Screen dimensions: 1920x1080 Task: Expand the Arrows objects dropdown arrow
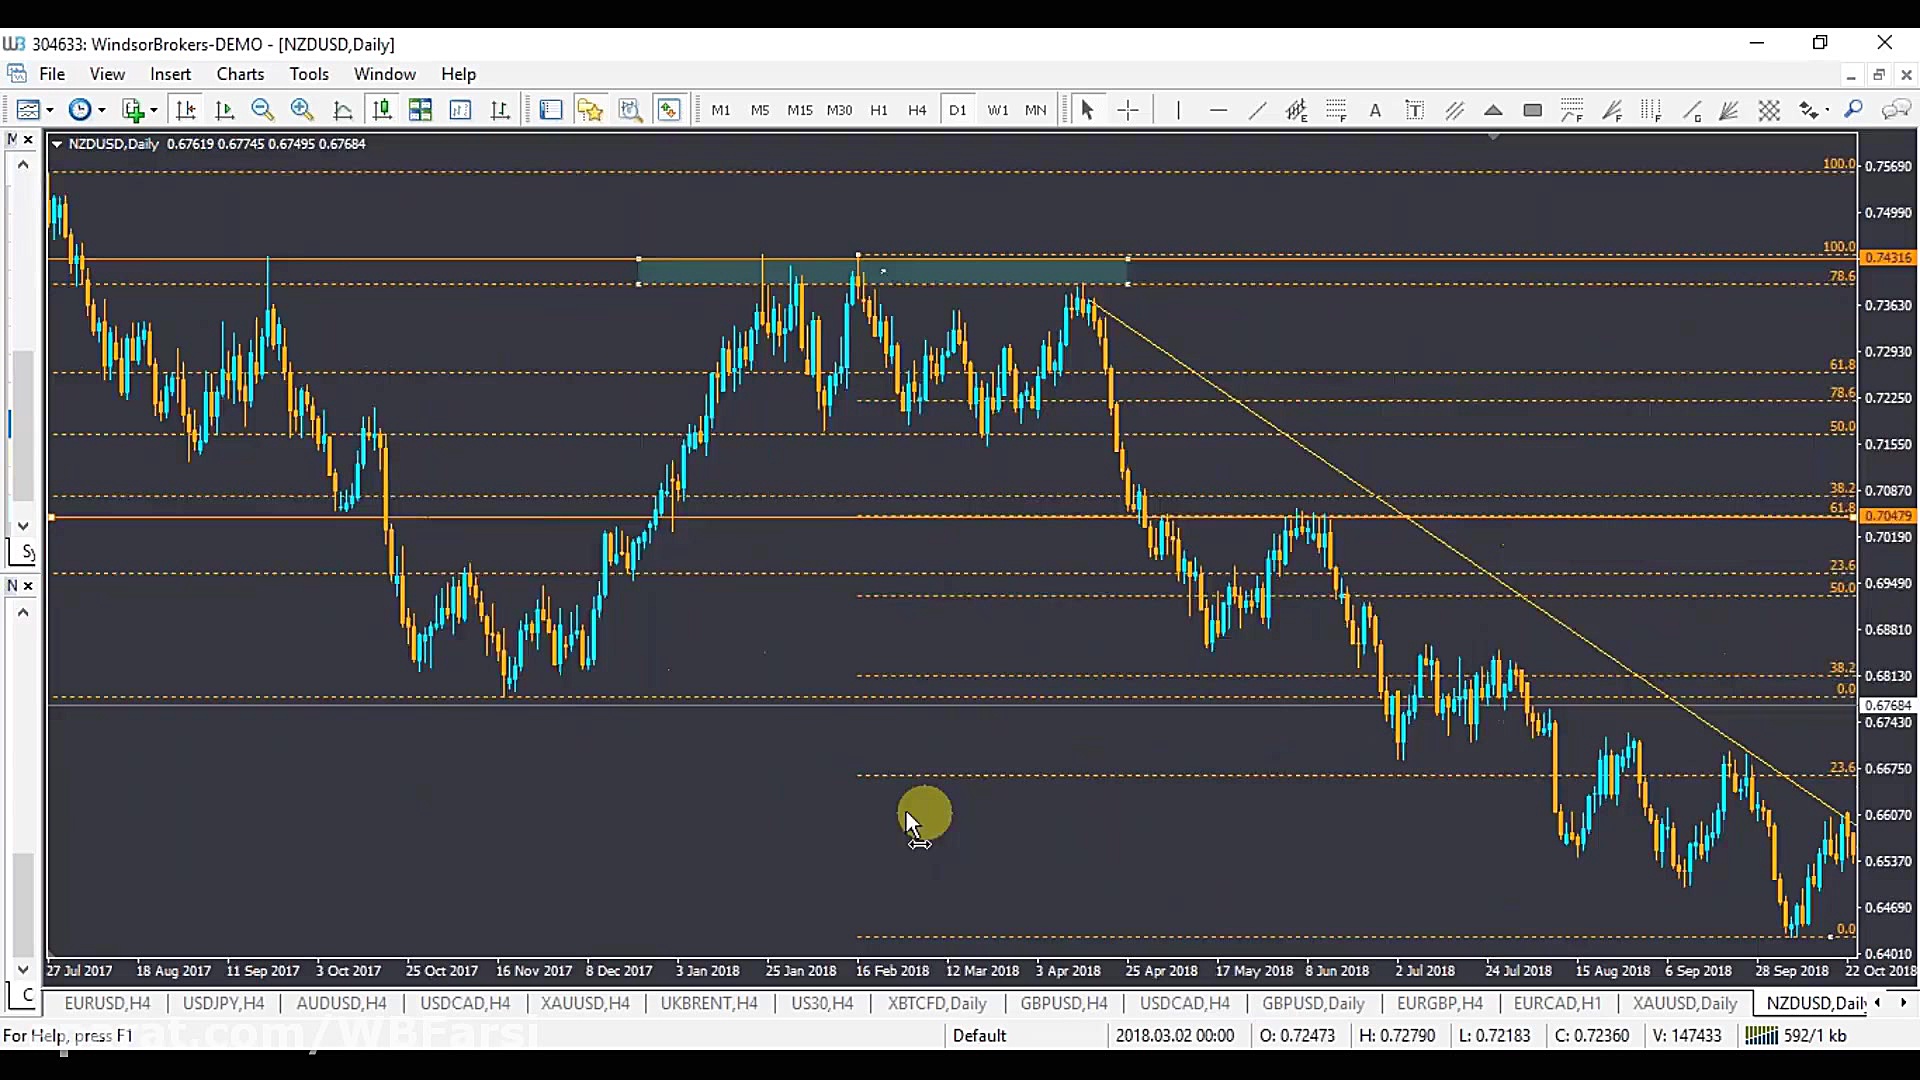(x=1827, y=110)
